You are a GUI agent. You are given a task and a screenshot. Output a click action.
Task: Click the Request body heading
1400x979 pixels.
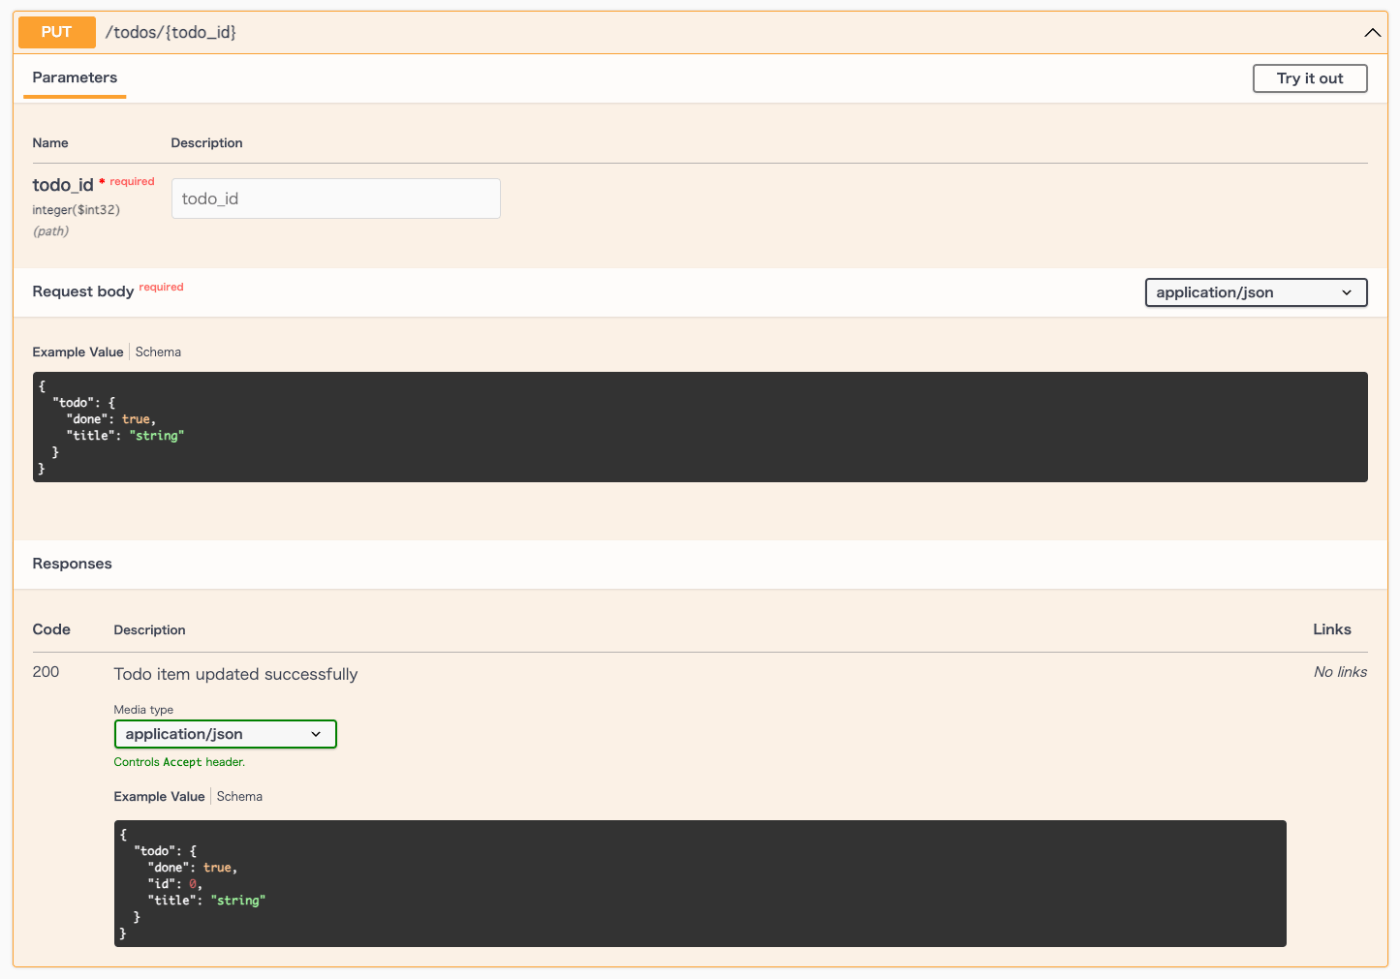83,291
